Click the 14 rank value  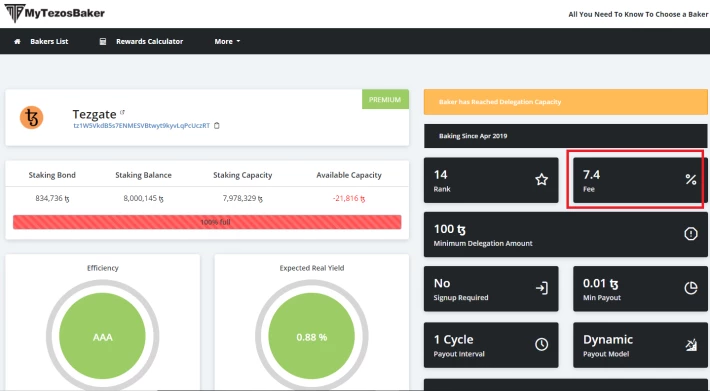(x=441, y=174)
